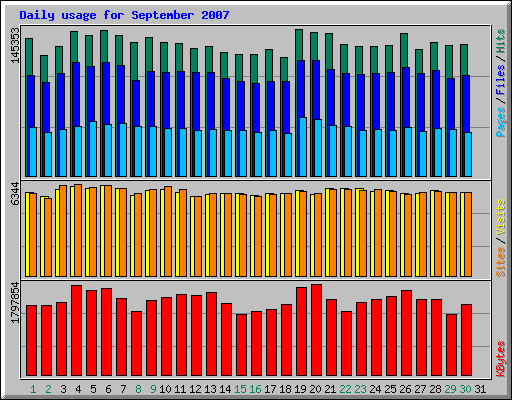
Task: Click the 'Visits' legend label
Action: pos(501,217)
